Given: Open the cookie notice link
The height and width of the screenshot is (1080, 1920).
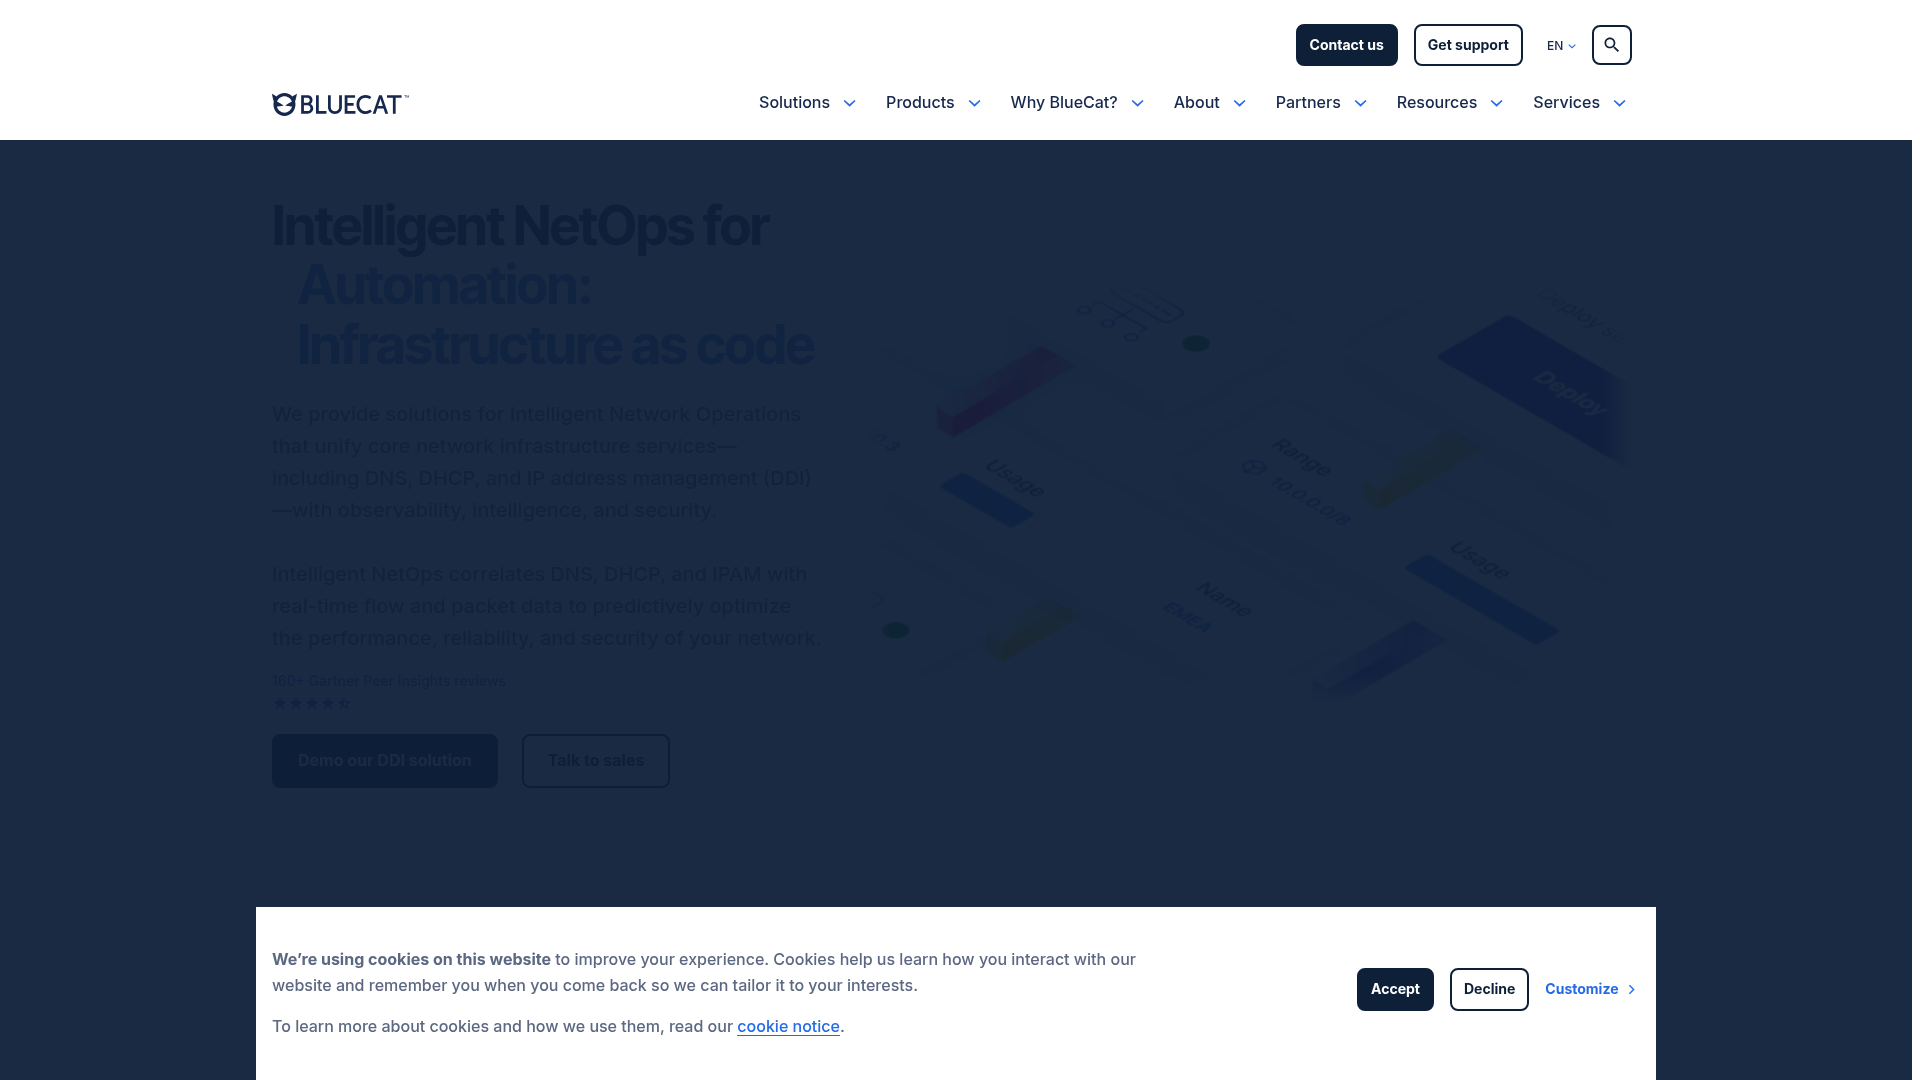Looking at the screenshot, I should (x=788, y=1026).
